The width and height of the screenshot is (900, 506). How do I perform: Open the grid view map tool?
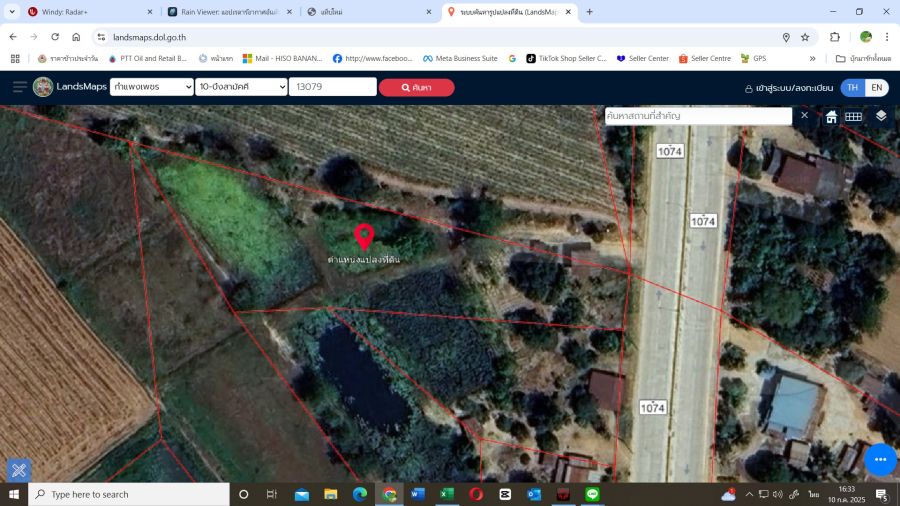coord(853,117)
